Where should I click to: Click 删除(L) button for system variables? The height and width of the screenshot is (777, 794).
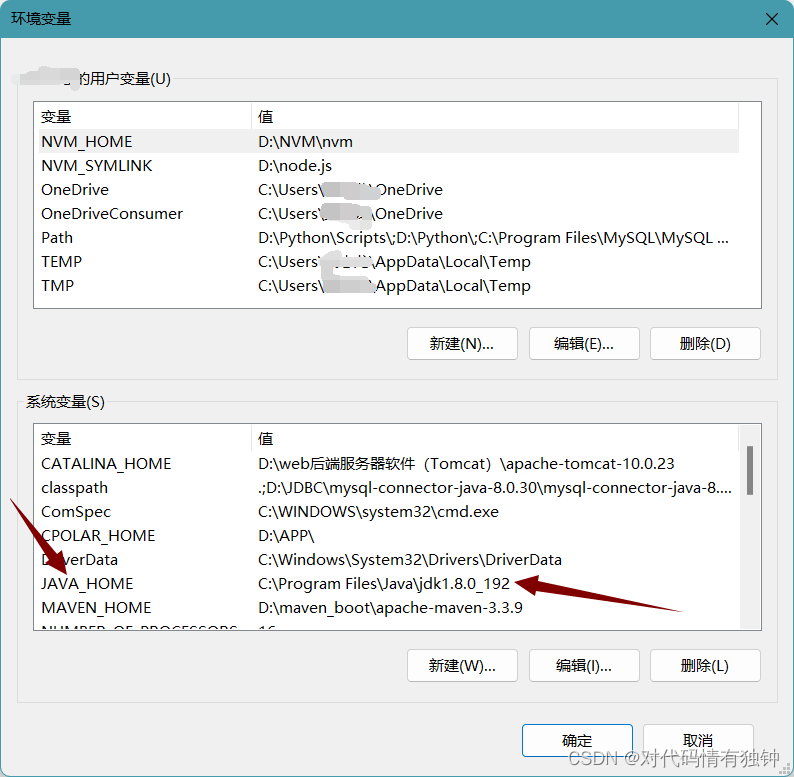(705, 666)
